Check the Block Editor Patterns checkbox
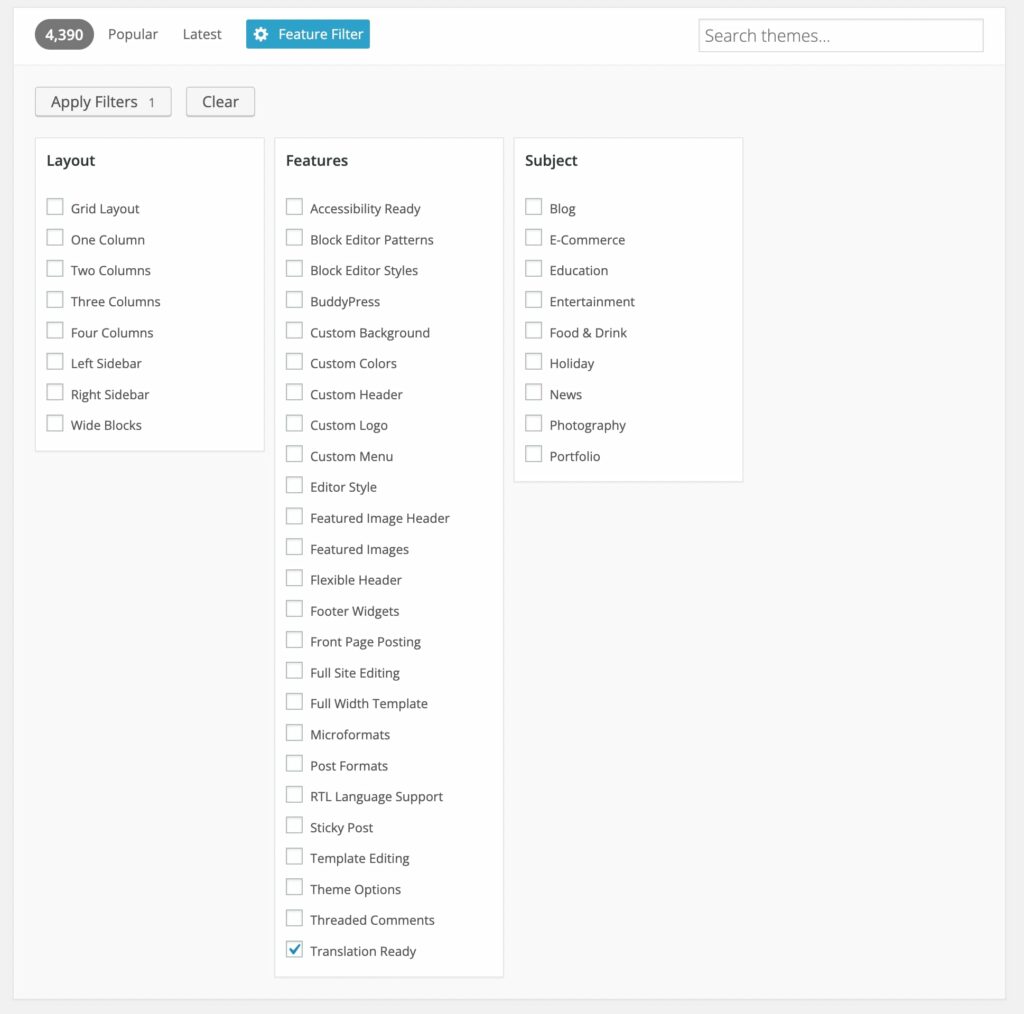The height and width of the screenshot is (1014, 1024). click(x=294, y=238)
